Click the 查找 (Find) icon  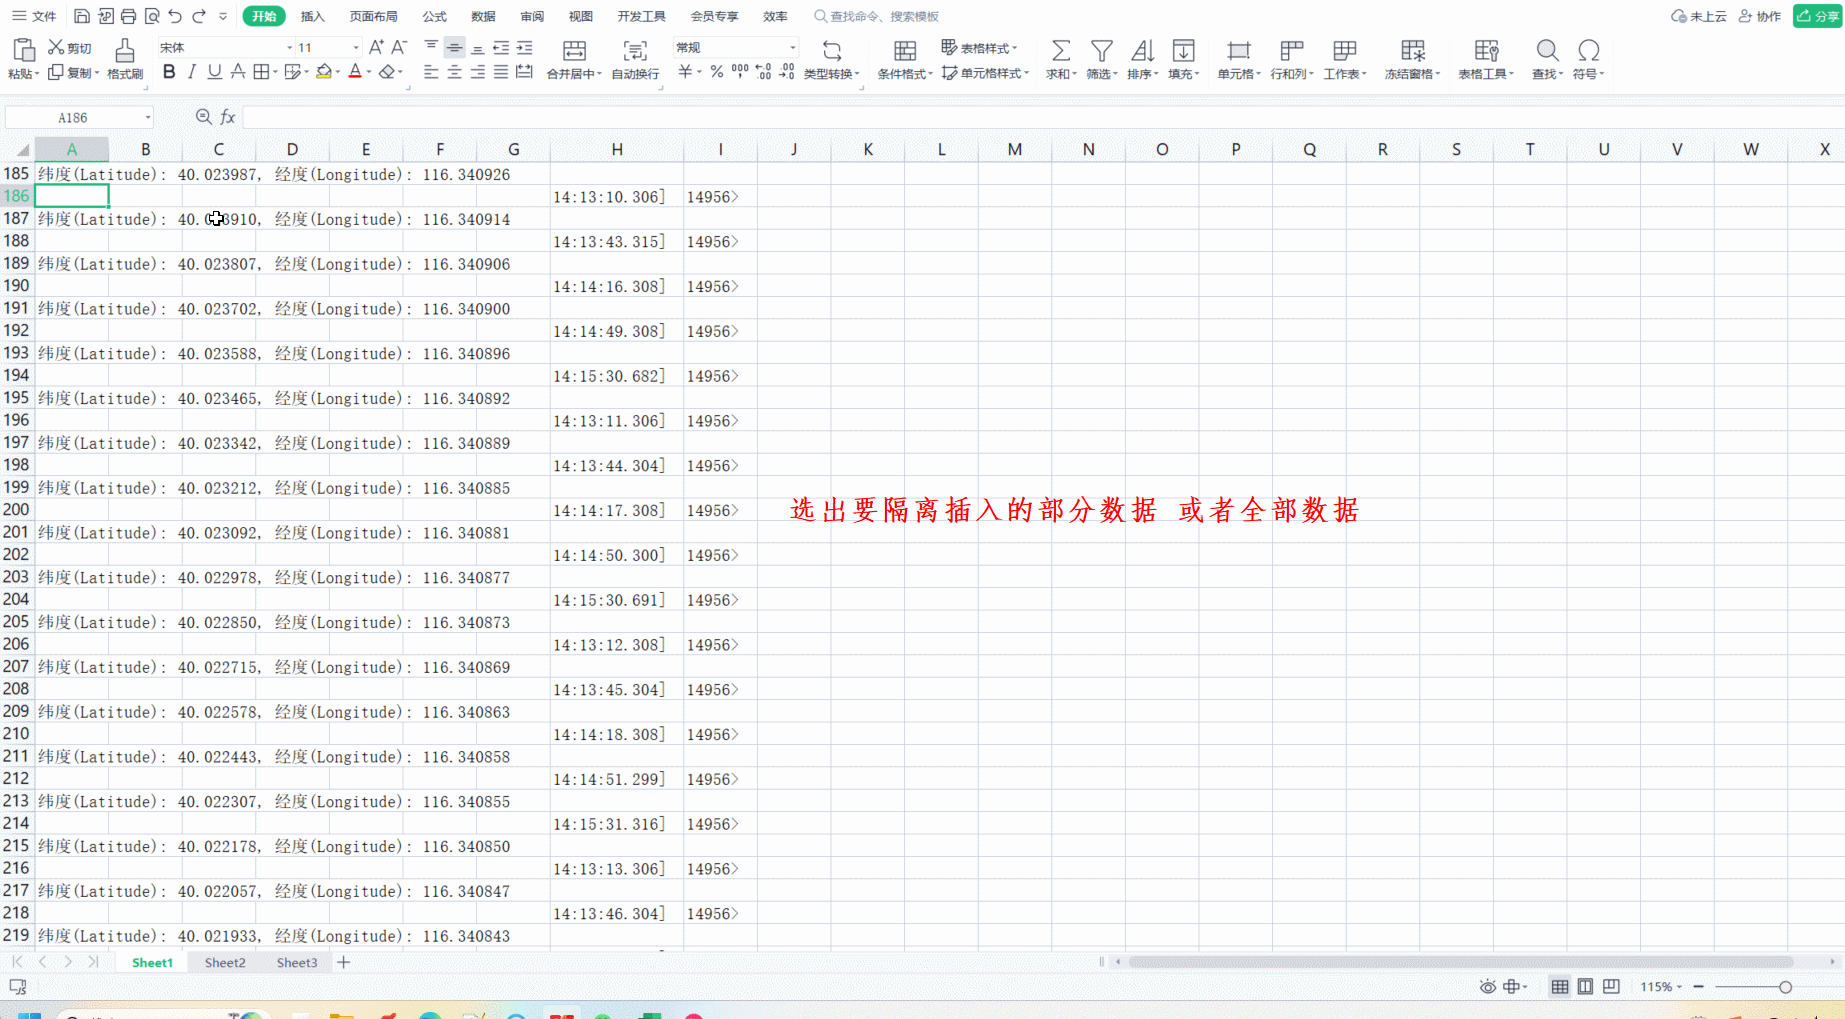pos(1546,58)
